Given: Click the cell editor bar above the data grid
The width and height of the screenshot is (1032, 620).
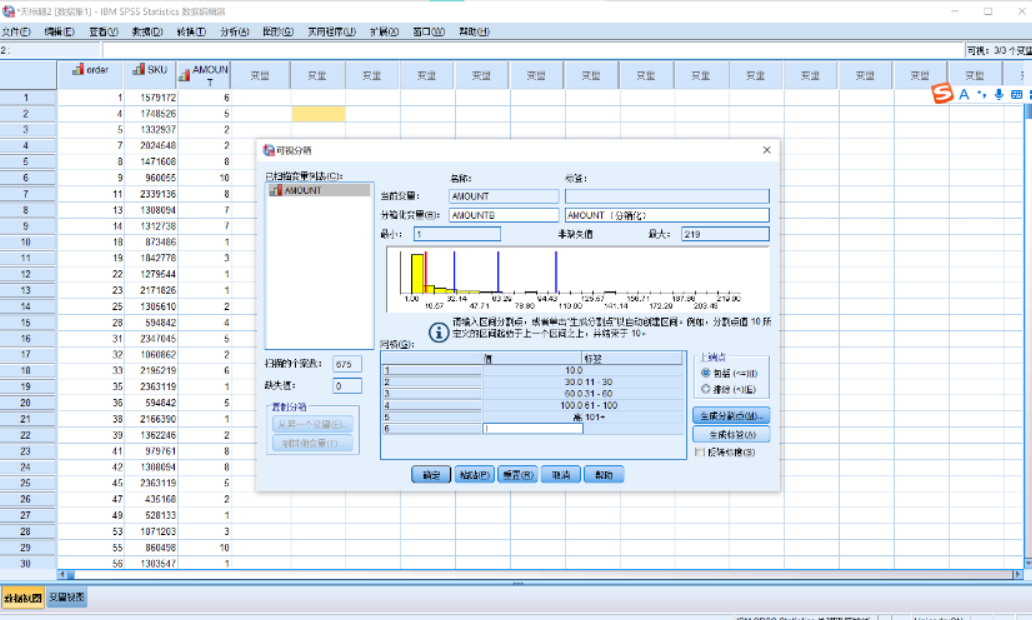Looking at the screenshot, I should [x=533, y=50].
